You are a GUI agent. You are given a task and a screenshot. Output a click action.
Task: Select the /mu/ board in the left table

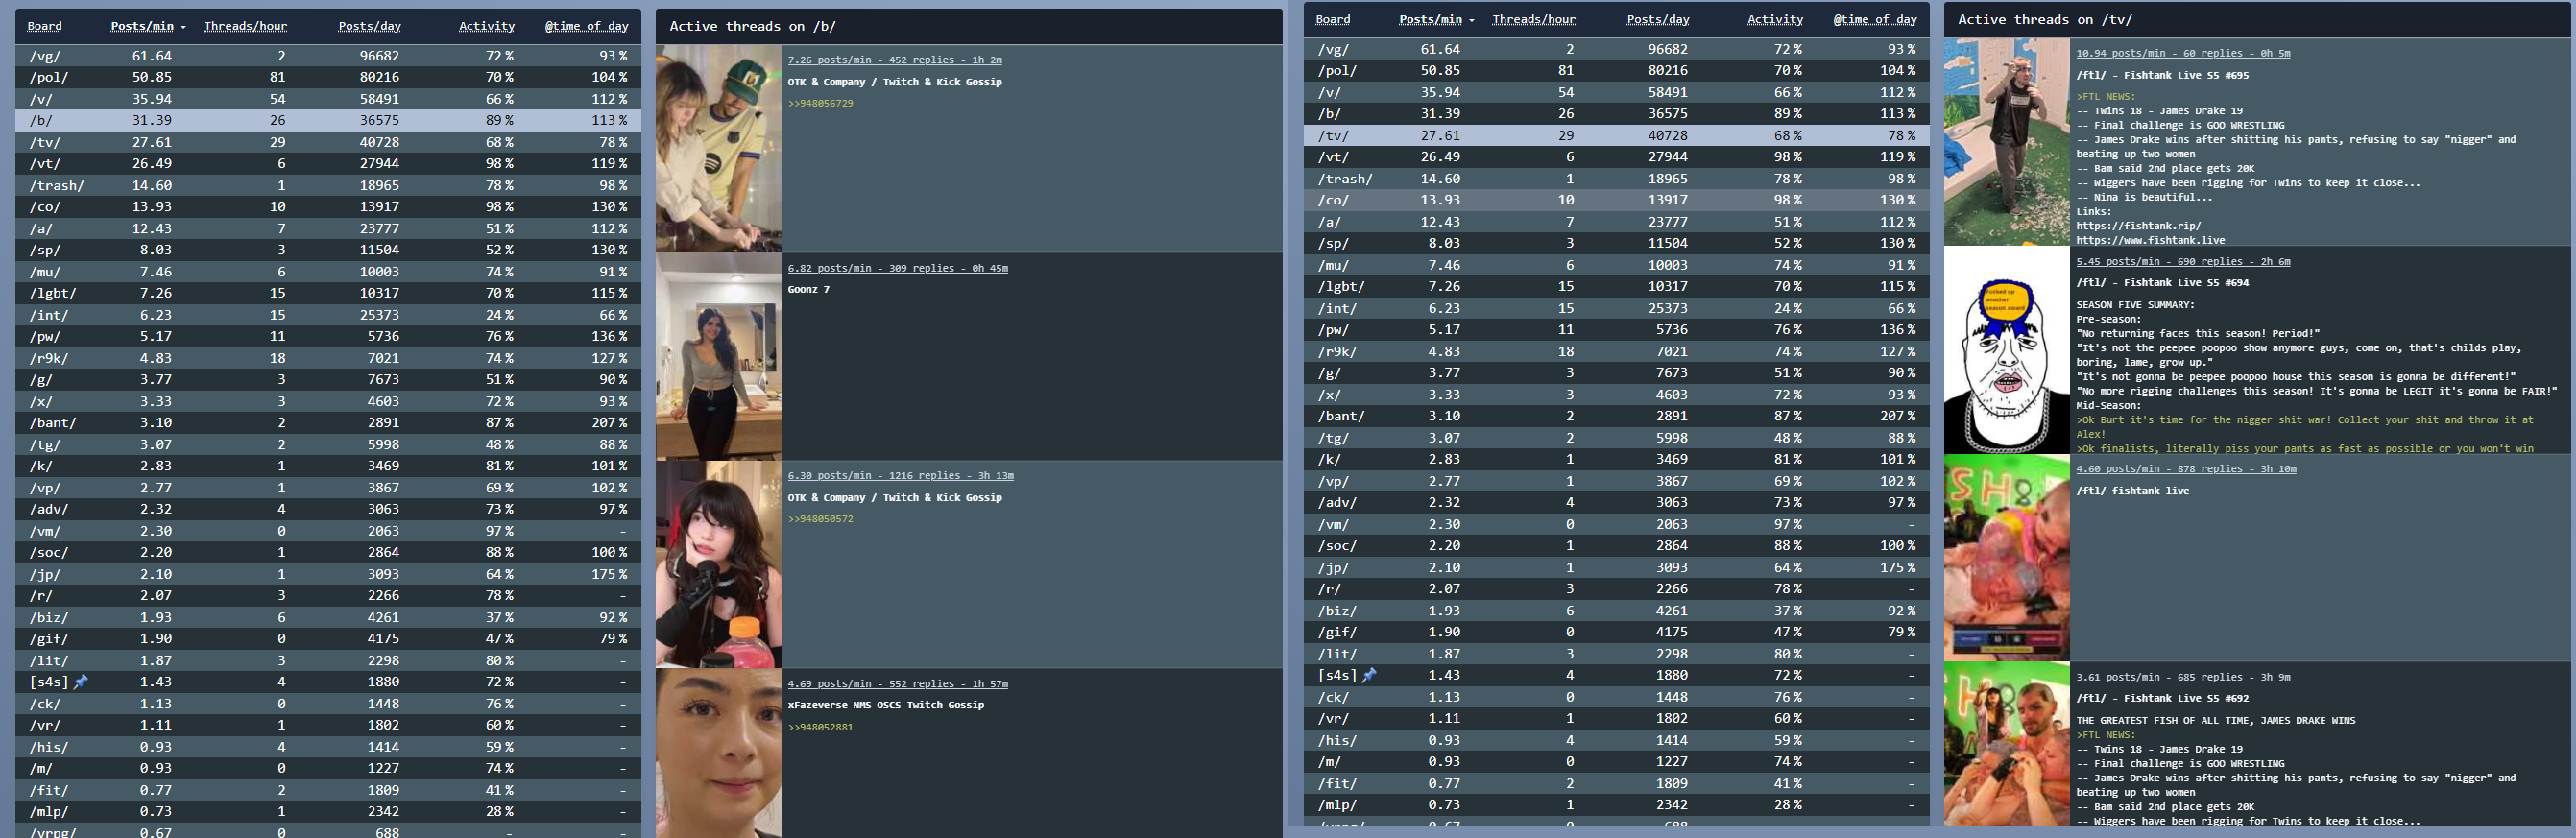pos(328,272)
